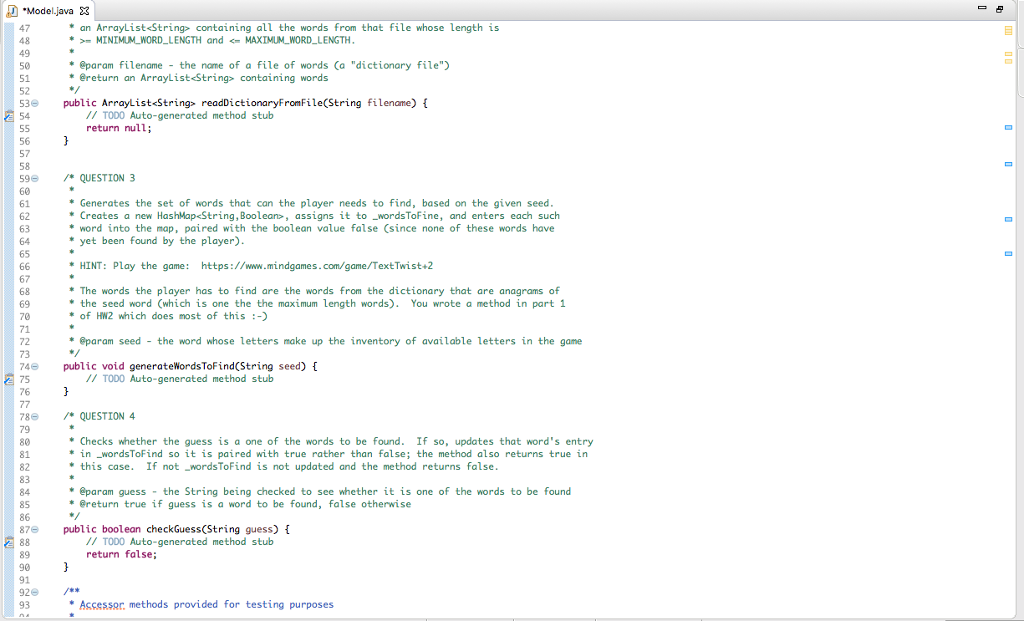Click the minimize editor icon at top right
The height and width of the screenshot is (621, 1024).
pos(983,8)
